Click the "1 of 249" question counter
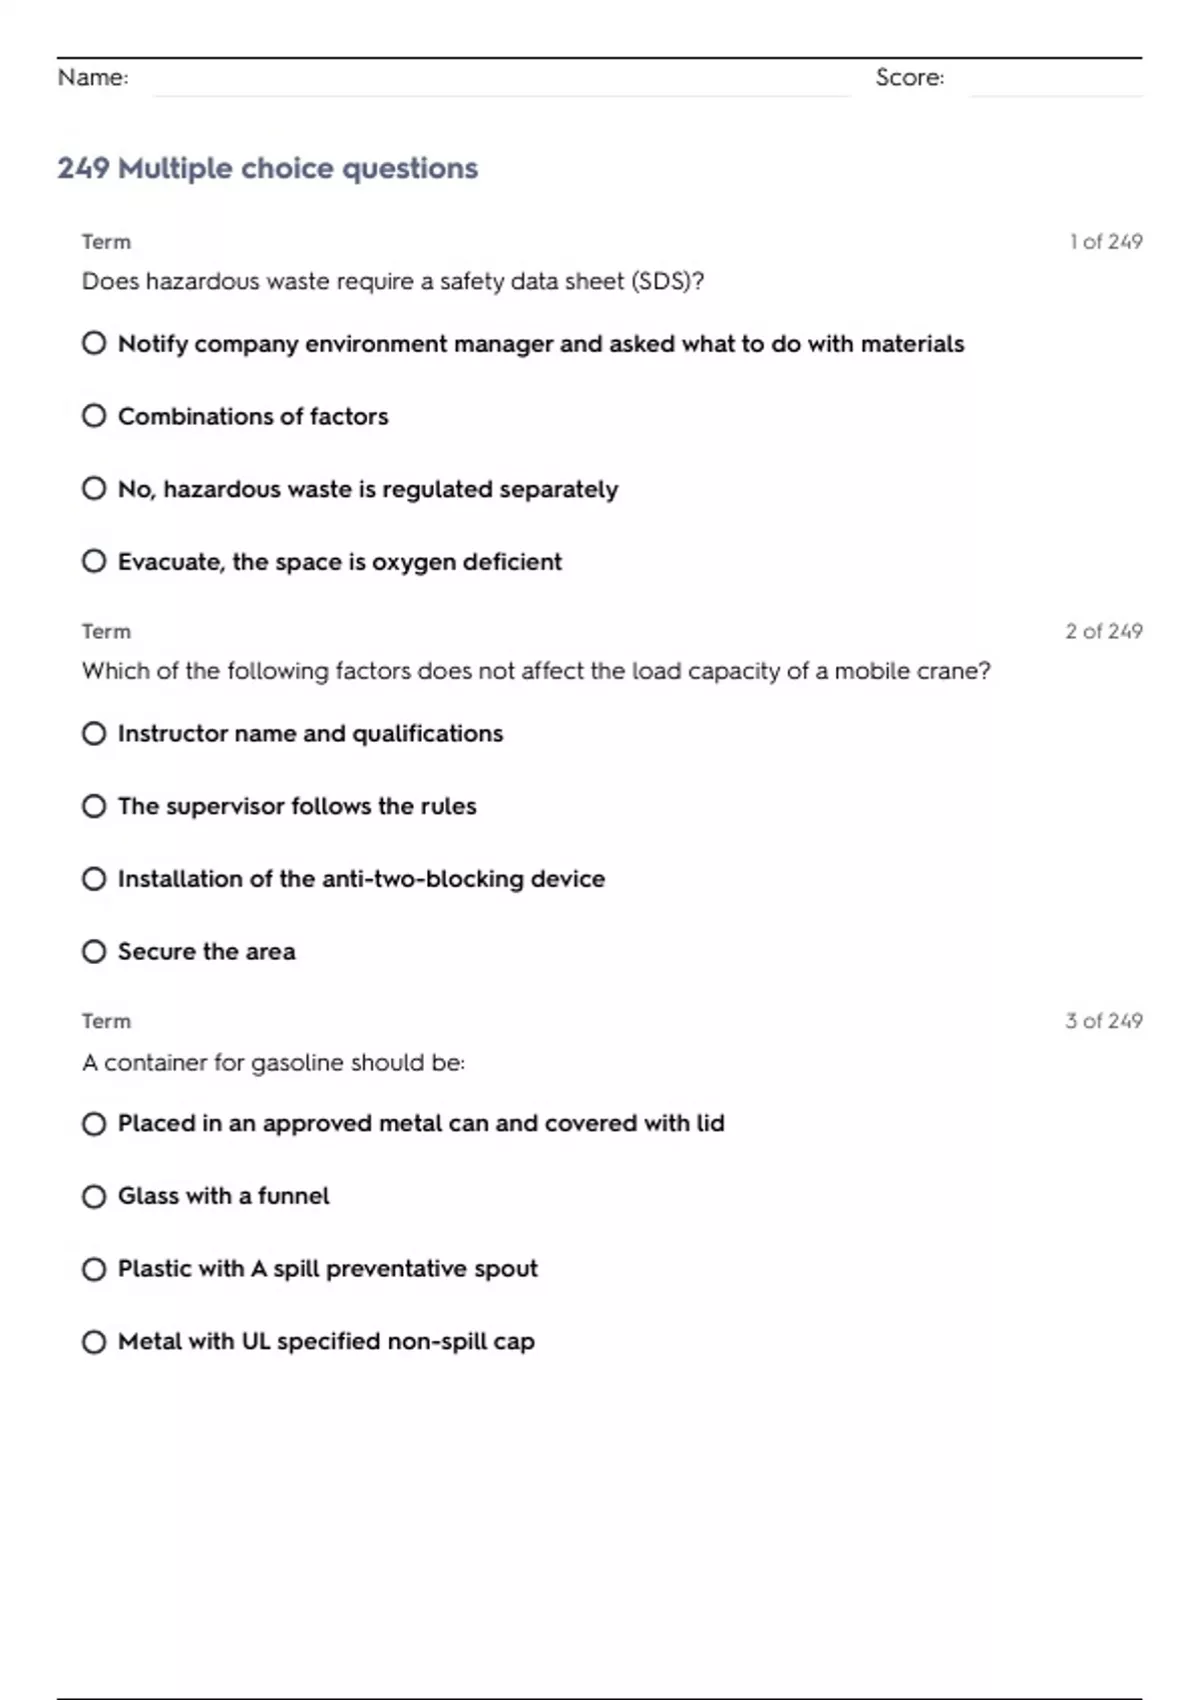The width and height of the screenshot is (1200, 1700). click(x=1105, y=242)
